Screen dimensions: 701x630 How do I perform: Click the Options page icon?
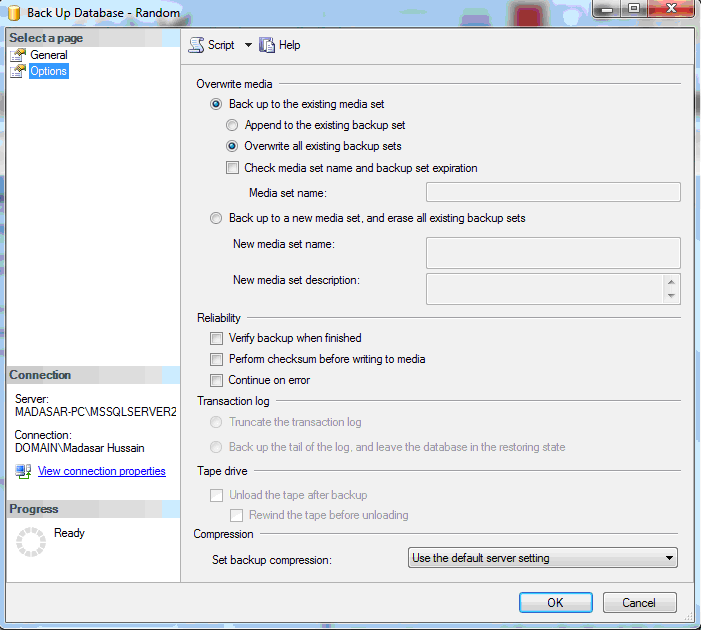click(x=18, y=71)
